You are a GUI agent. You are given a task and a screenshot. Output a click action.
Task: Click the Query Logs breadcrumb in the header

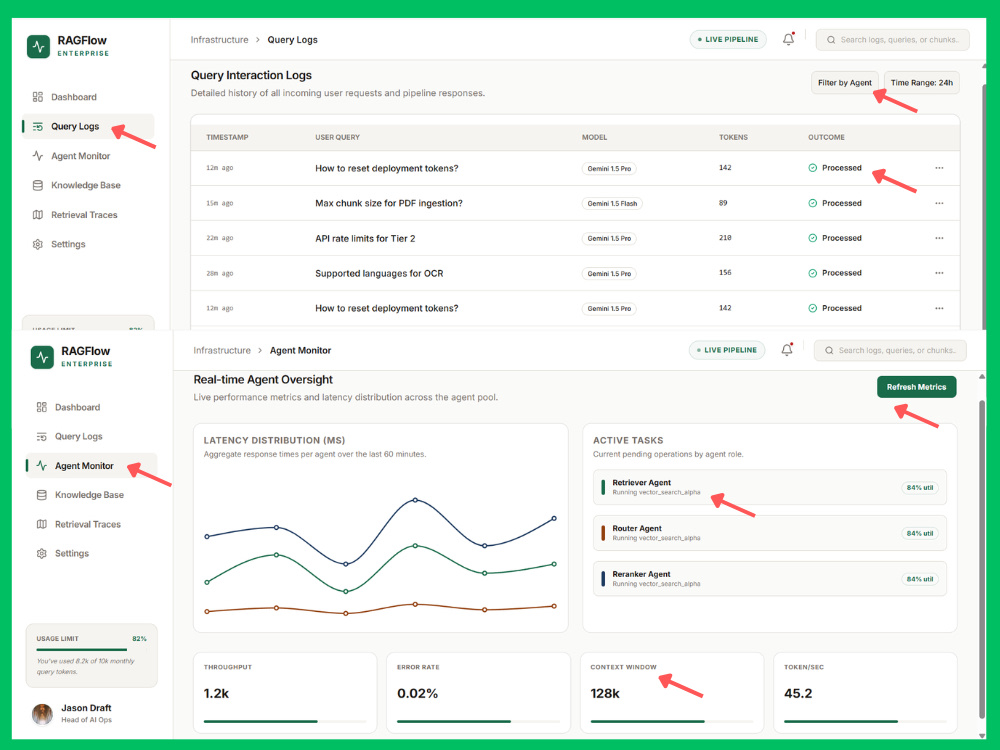(x=292, y=40)
